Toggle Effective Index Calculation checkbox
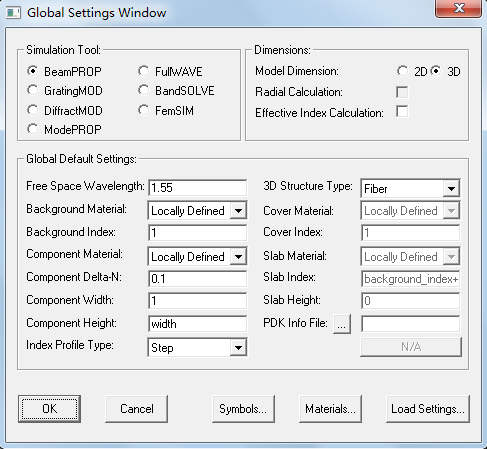This screenshot has height=449, width=487. point(402,112)
